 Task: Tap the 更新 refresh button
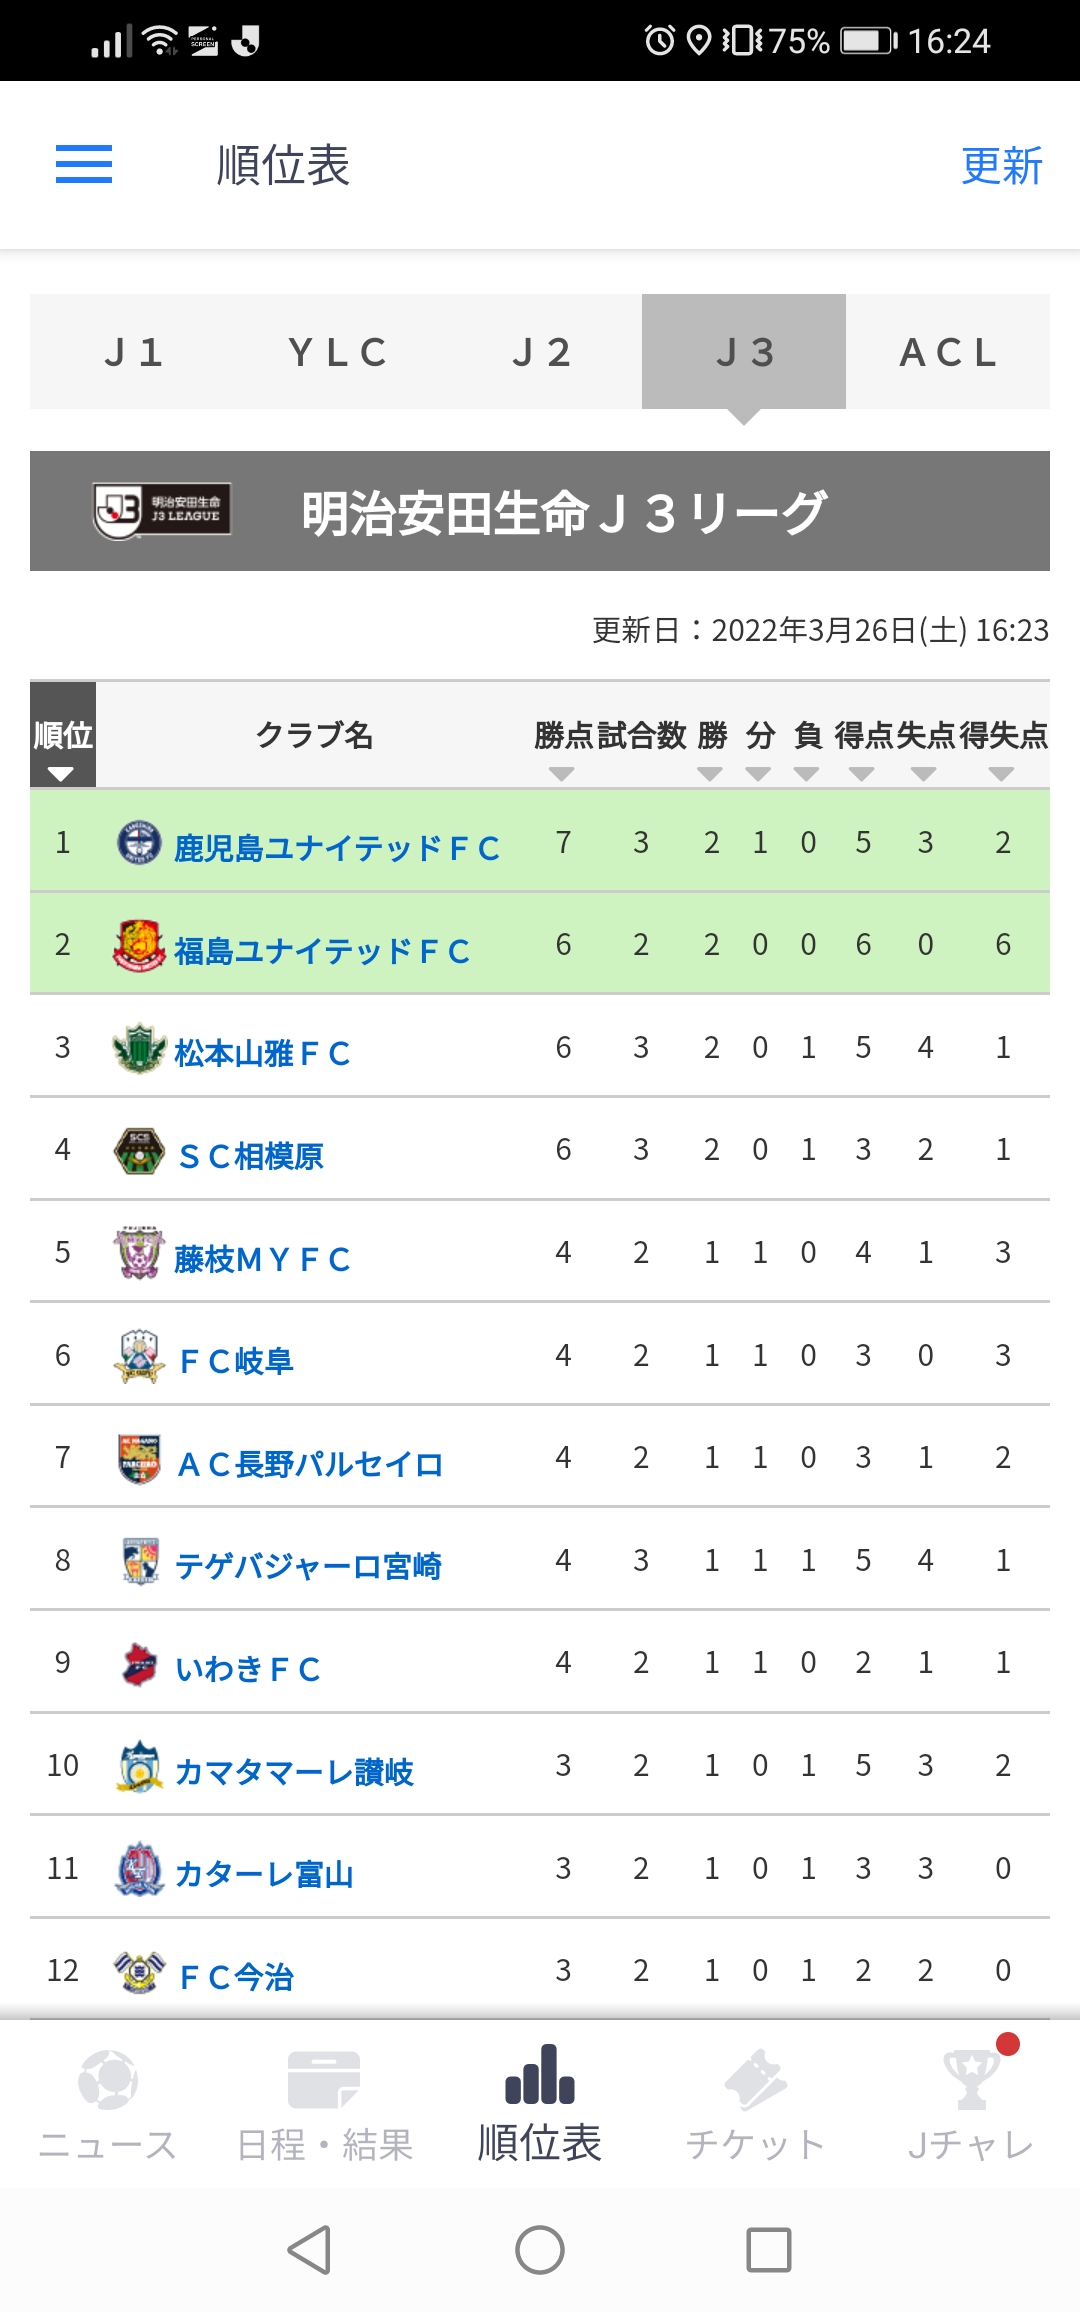[x=1001, y=165]
